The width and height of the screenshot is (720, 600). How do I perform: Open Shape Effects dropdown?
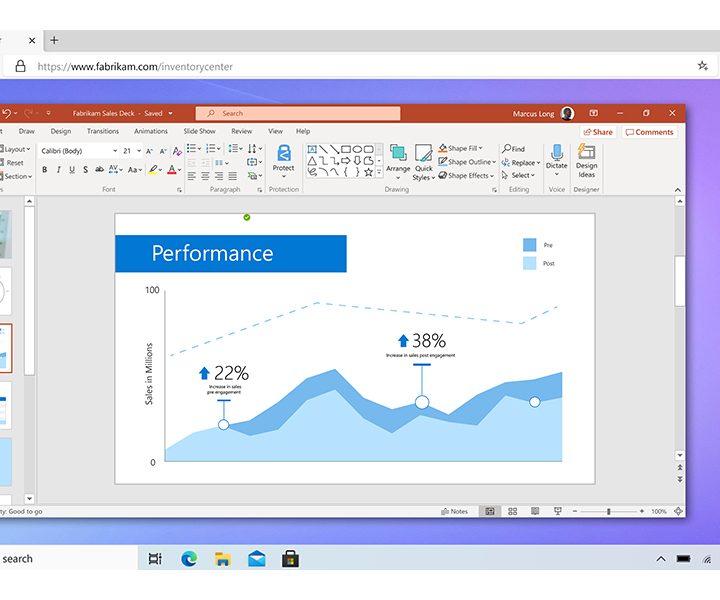466,176
